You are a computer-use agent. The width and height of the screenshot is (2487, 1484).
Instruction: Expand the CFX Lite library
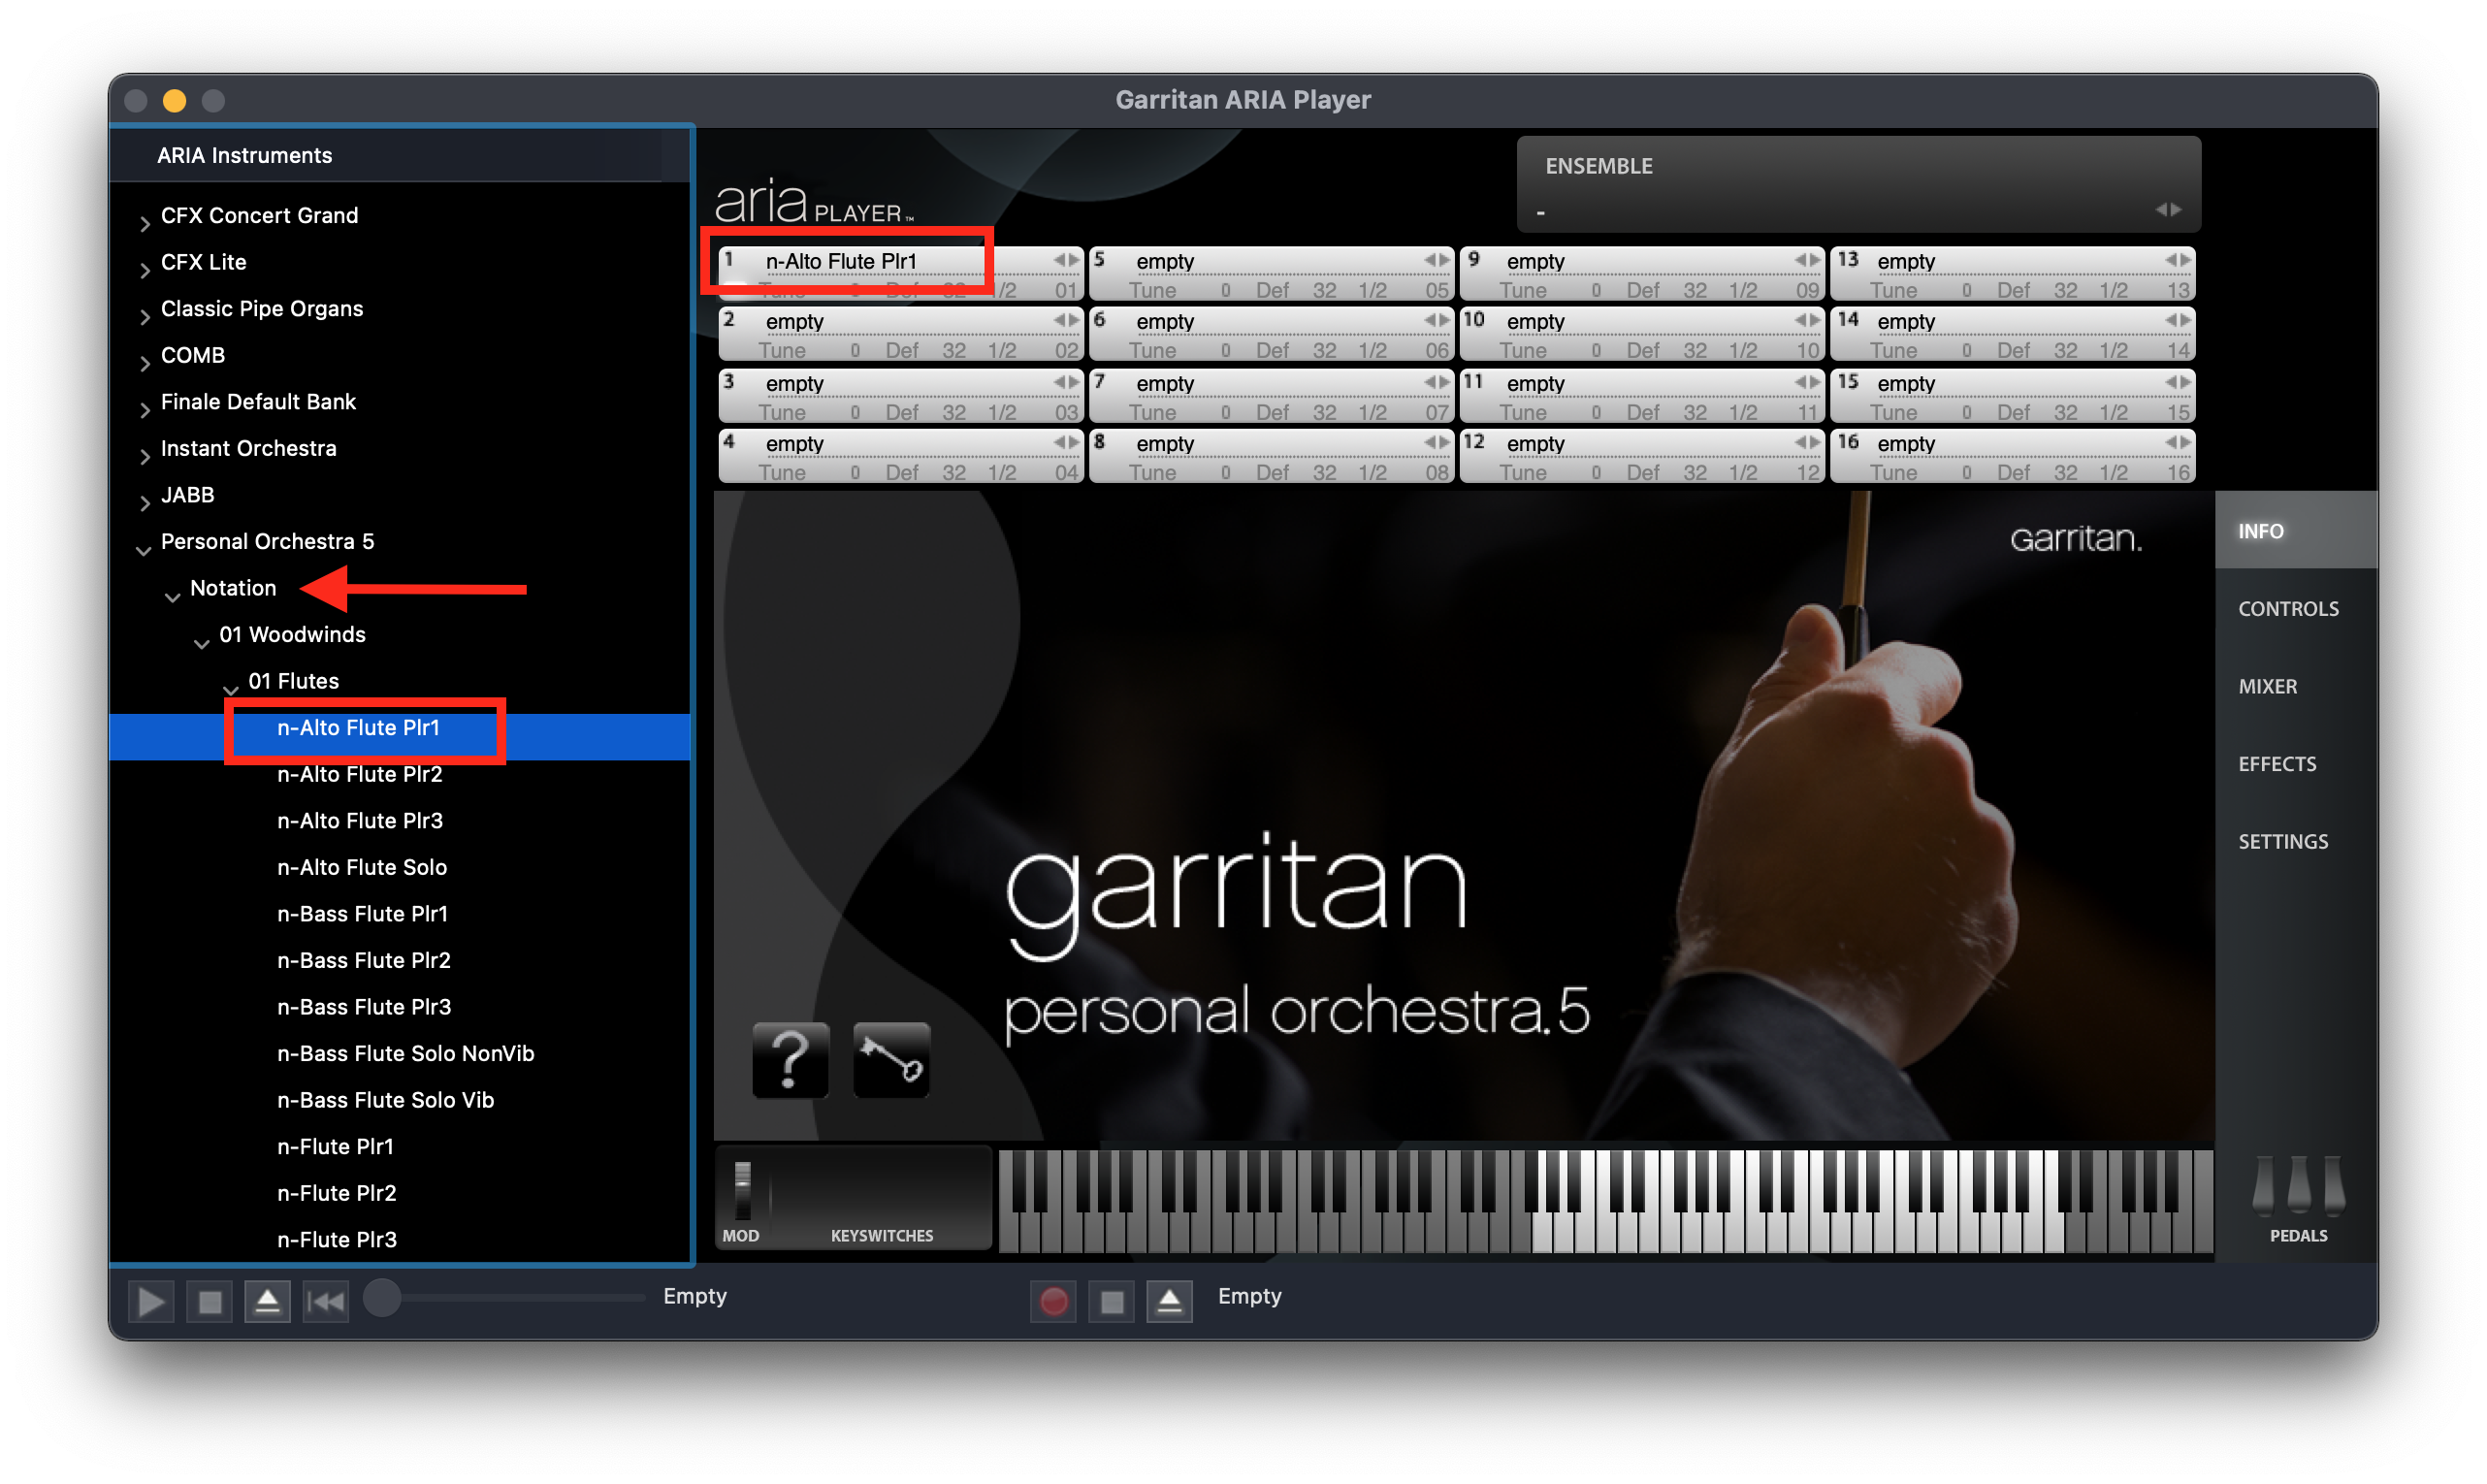point(145,270)
